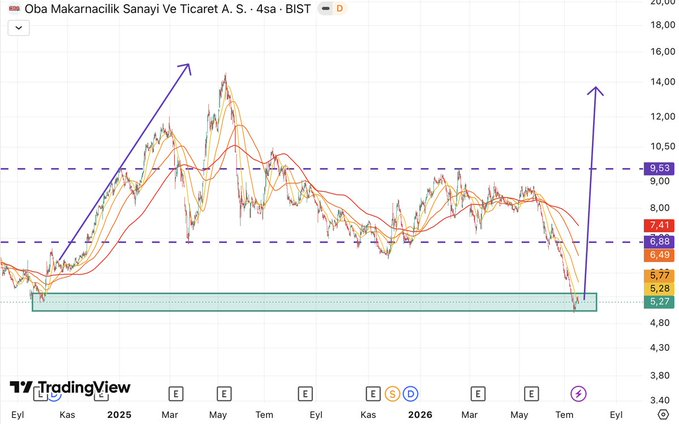This screenshot has height=424, width=679.
Task: Click the purple lightning bolt event icon
Action: click(579, 394)
